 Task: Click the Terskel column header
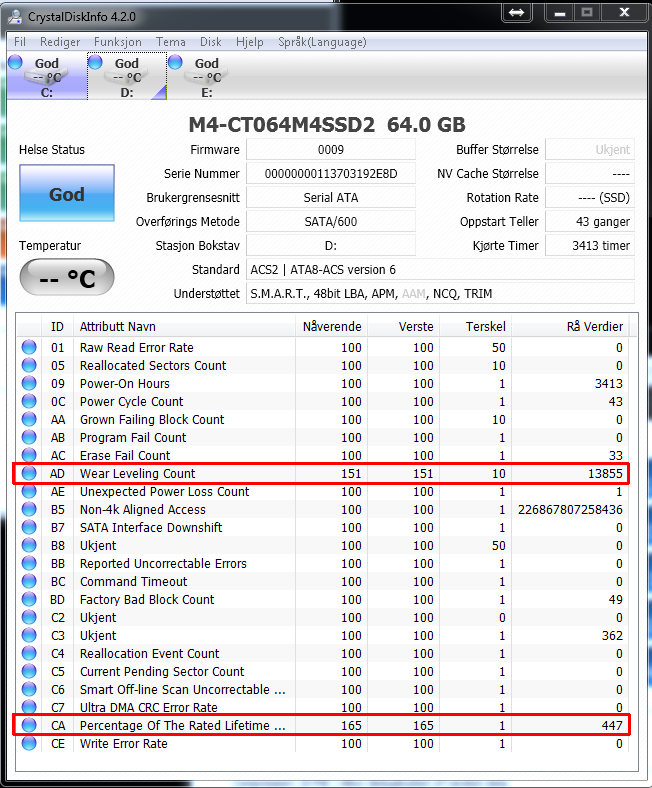476,327
